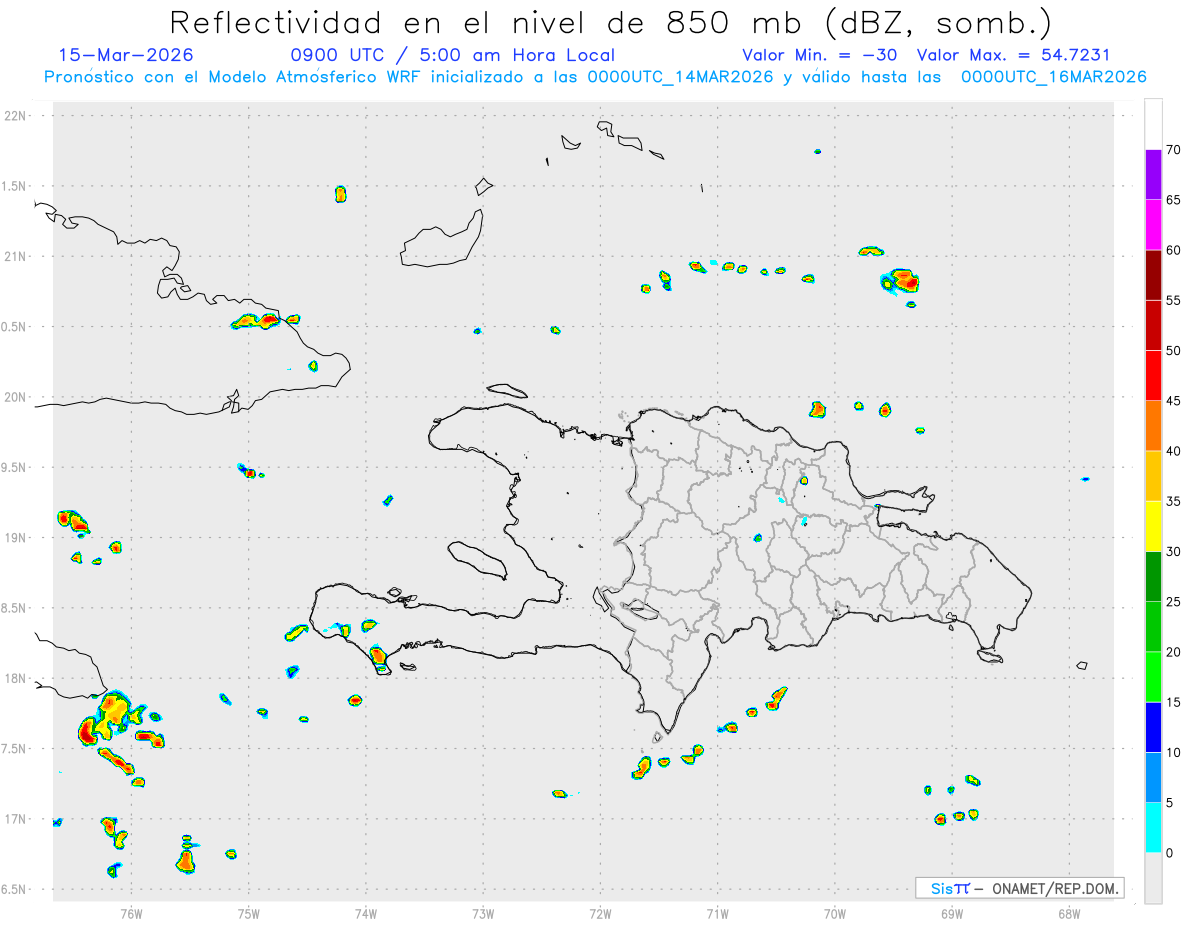The image size is (1200, 927).
Task: Click the colorbar label 0
Action: coord(1170,853)
